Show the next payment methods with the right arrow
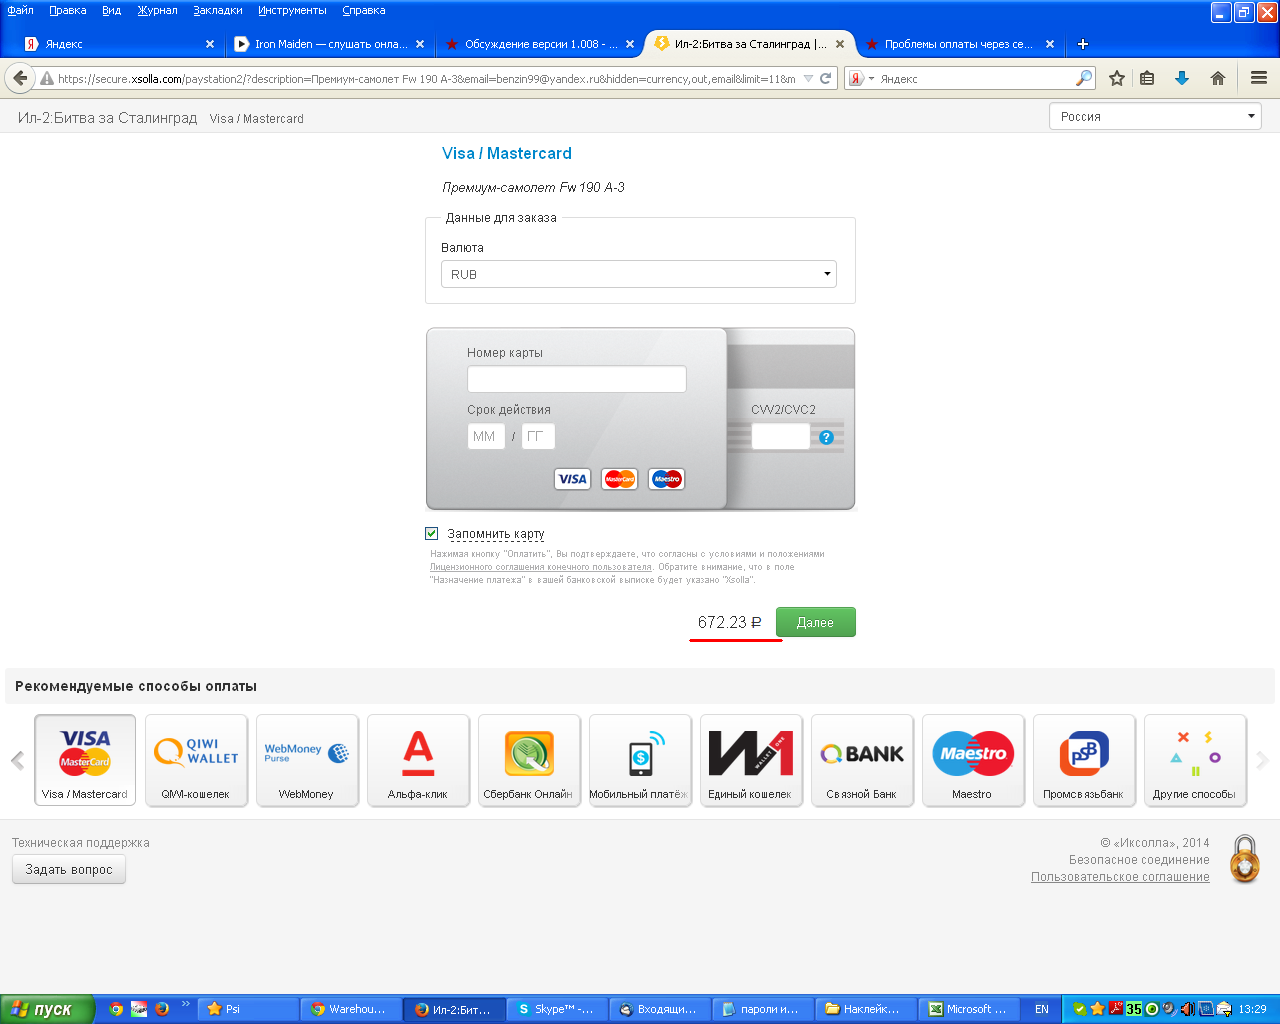 (1262, 761)
